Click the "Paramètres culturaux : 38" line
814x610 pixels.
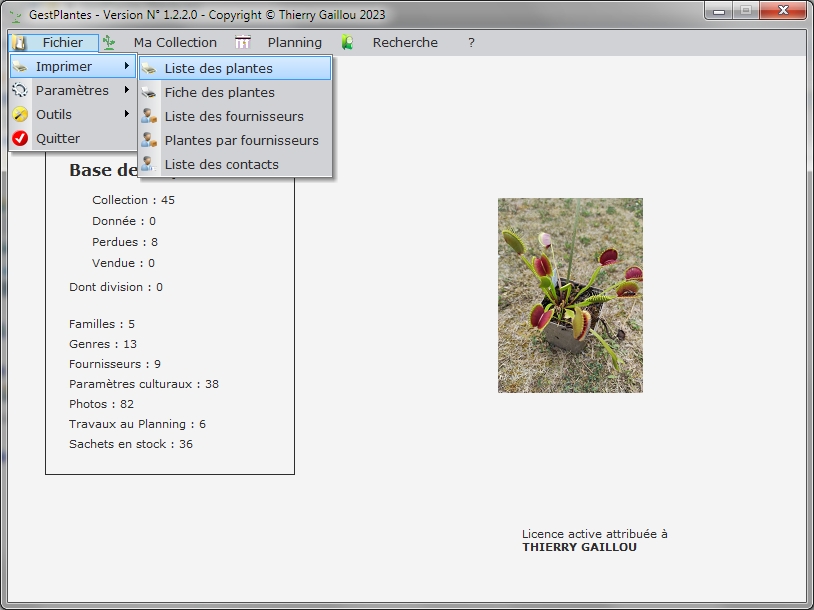tap(144, 384)
